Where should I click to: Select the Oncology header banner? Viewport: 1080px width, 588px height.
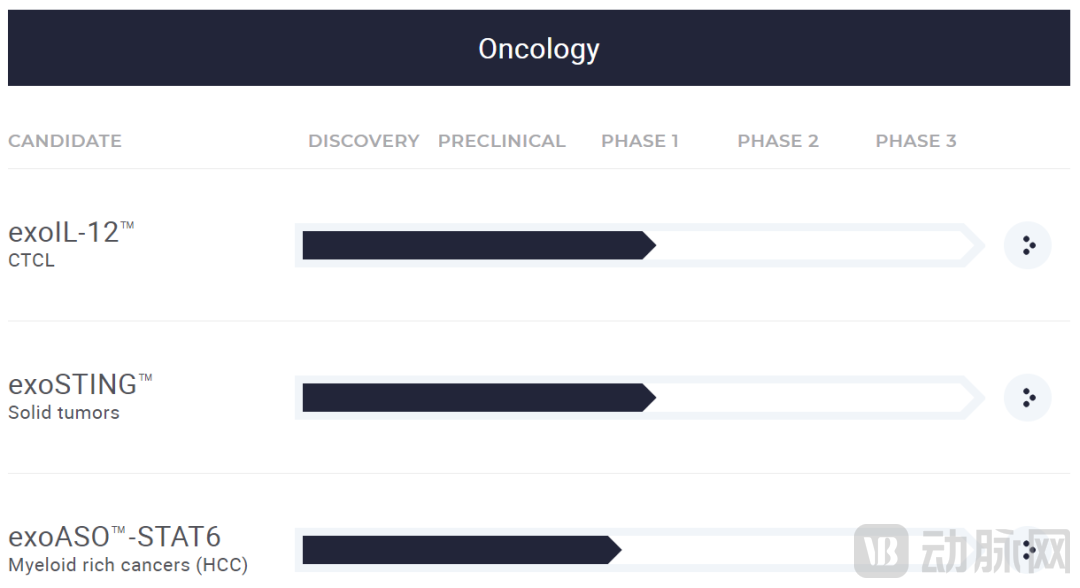coord(539,48)
